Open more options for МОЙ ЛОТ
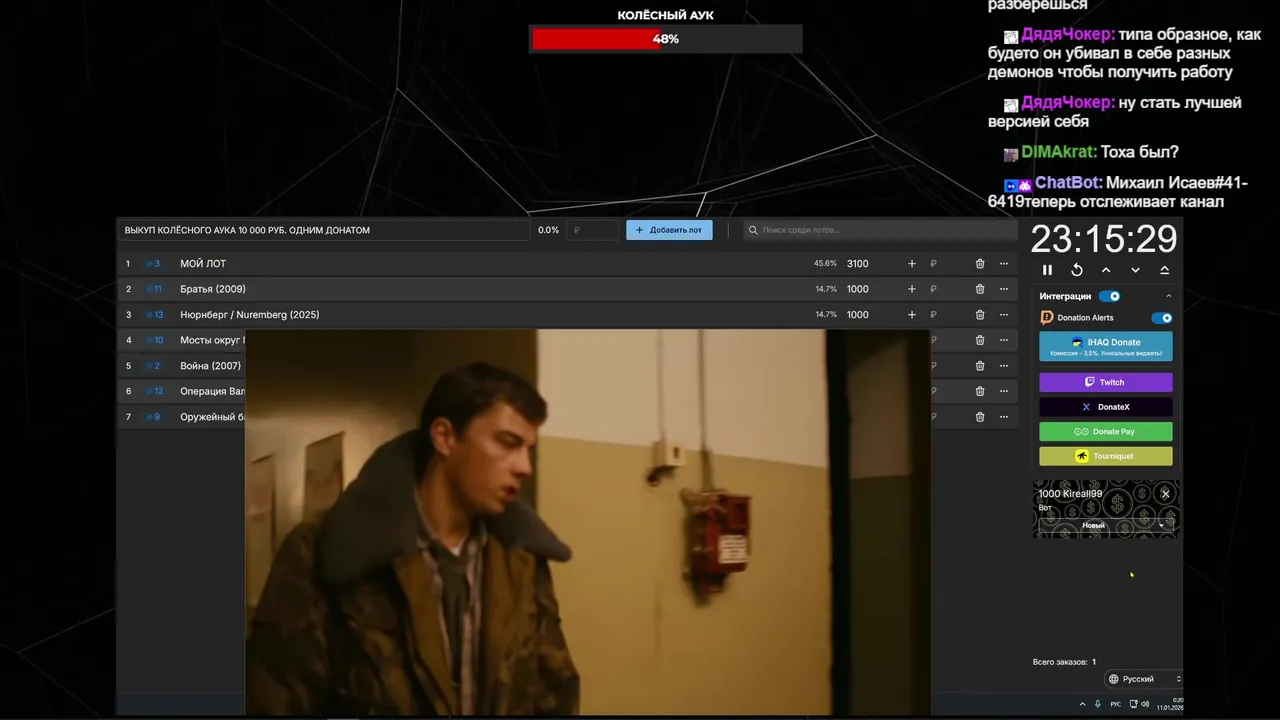Image resolution: width=1280 pixels, height=720 pixels. 1004,264
